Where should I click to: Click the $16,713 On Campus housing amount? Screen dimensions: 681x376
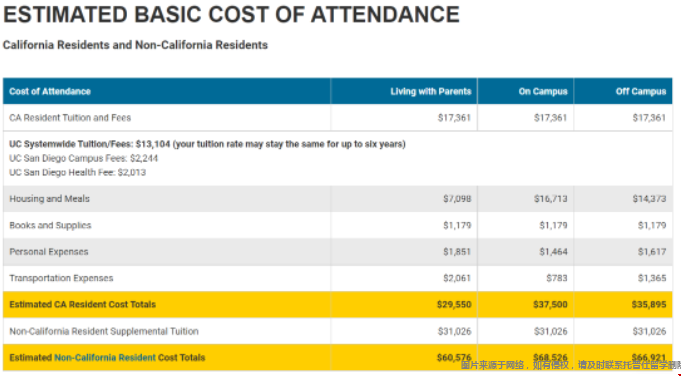click(x=551, y=199)
